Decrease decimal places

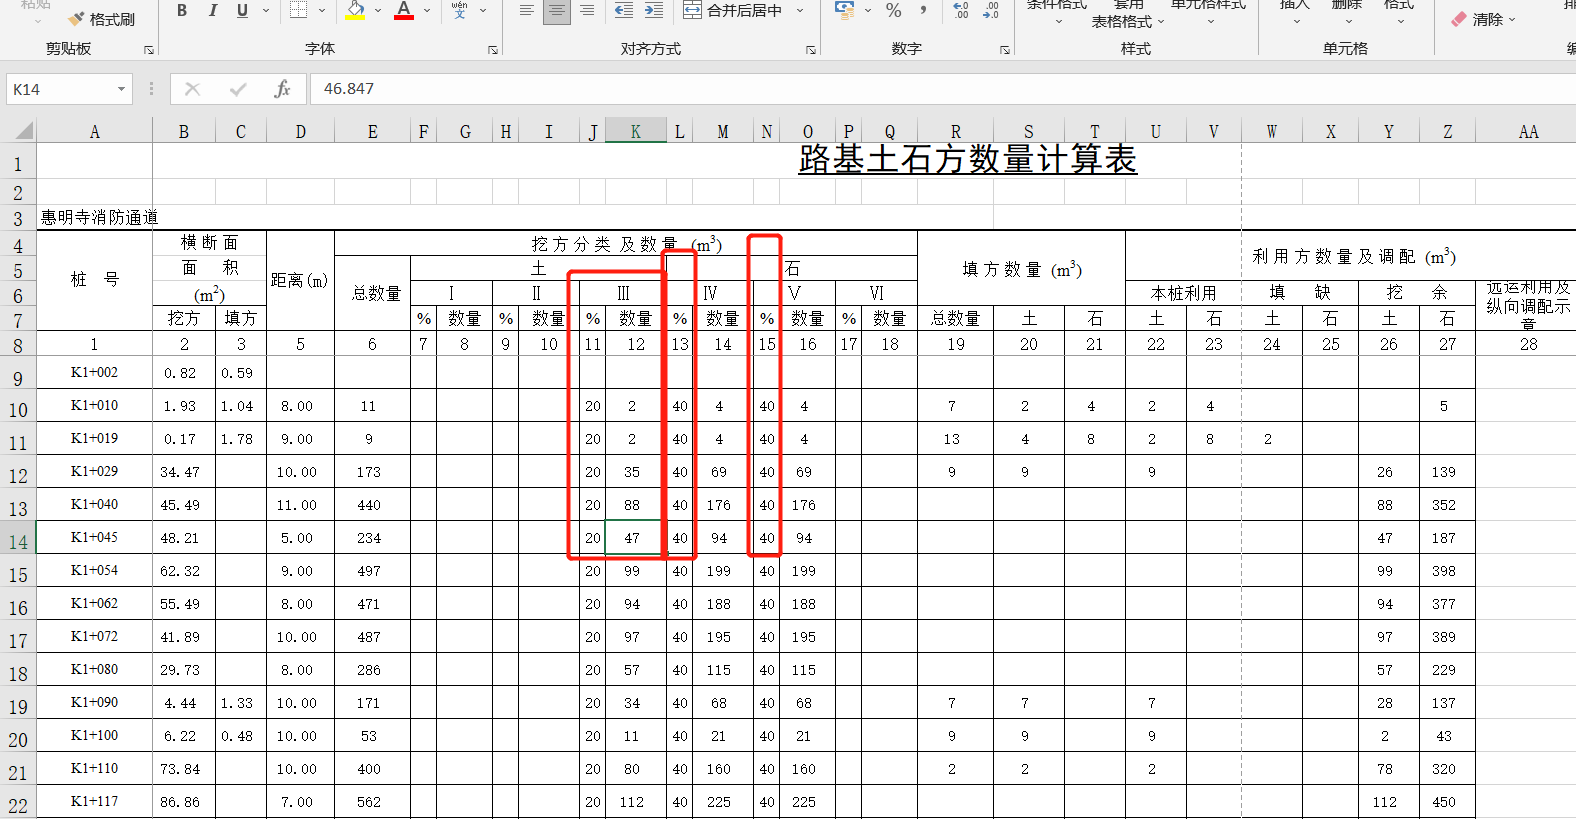tap(991, 10)
